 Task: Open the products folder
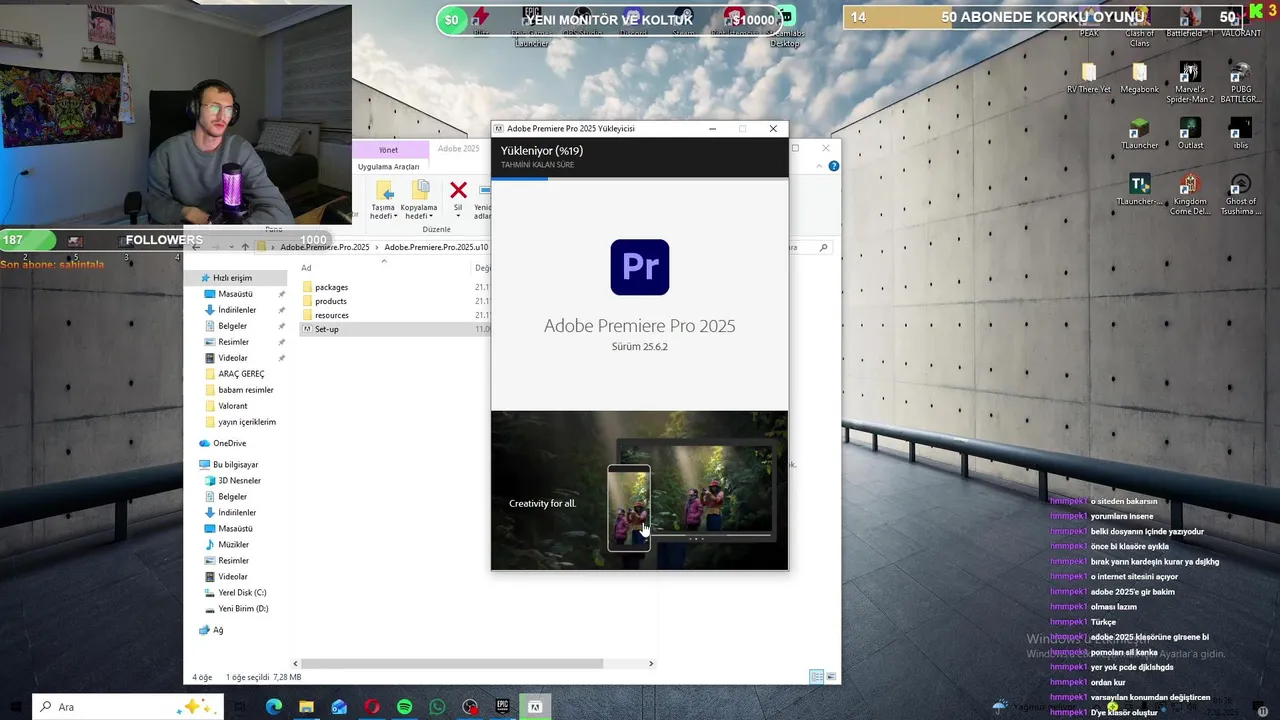coord(324,301)
